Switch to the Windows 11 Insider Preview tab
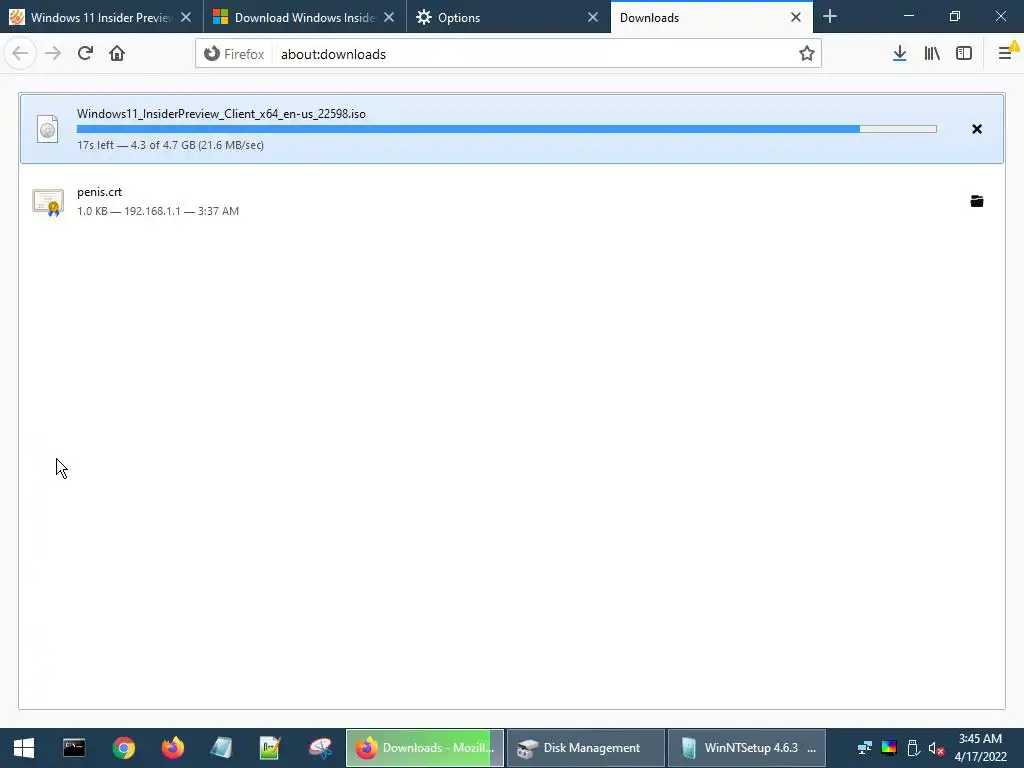The image size is (1024, 768). 101,17
